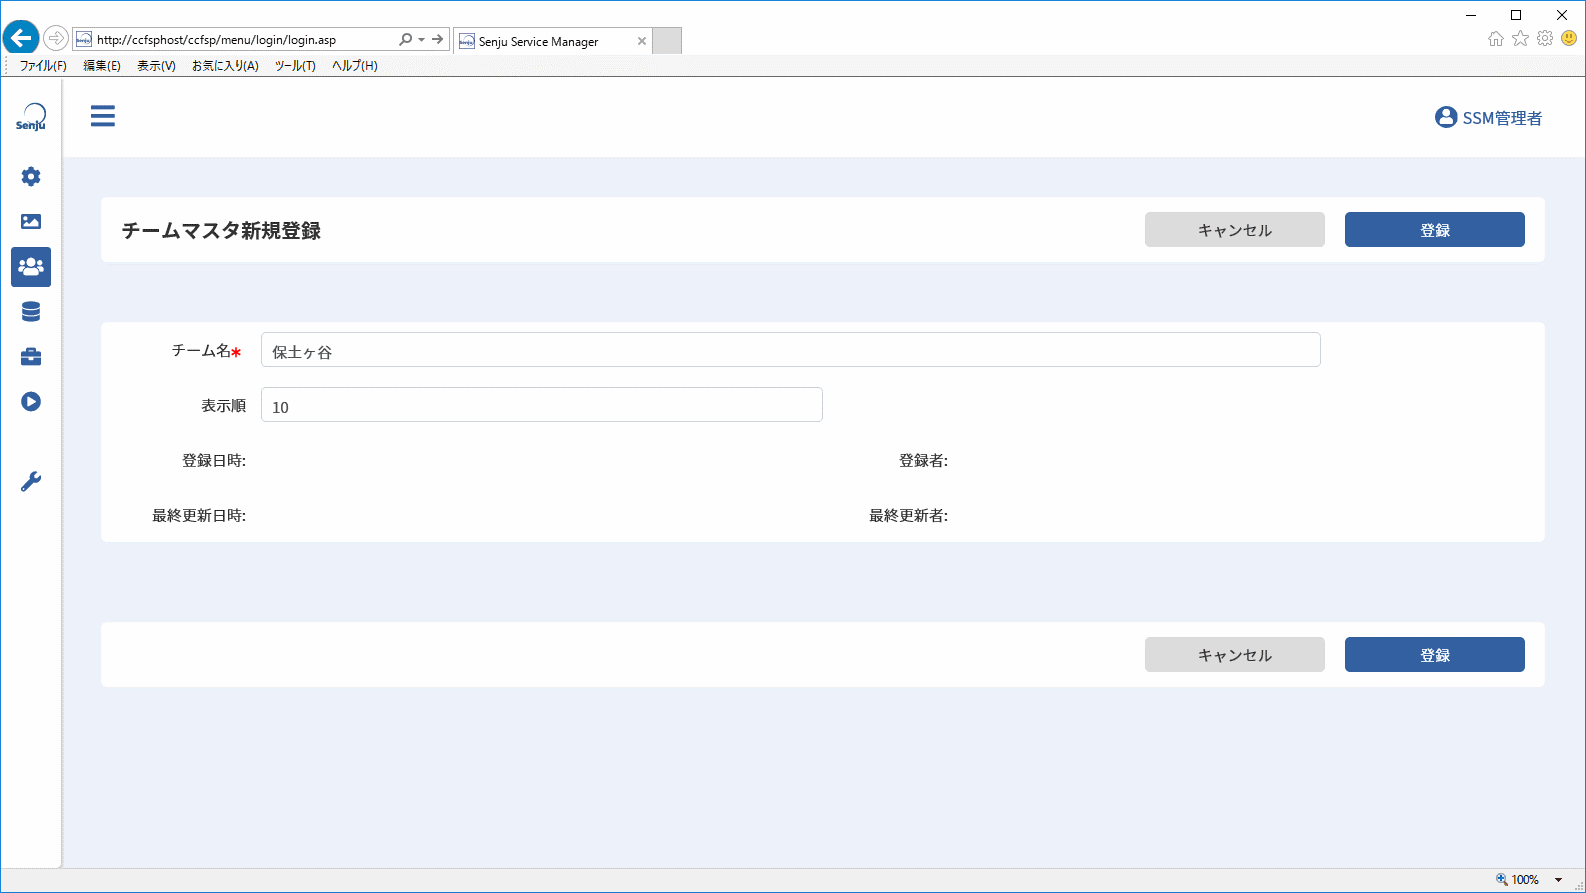Open the ファイル(F) menu
1586x893 pixels.
point(43,66)
